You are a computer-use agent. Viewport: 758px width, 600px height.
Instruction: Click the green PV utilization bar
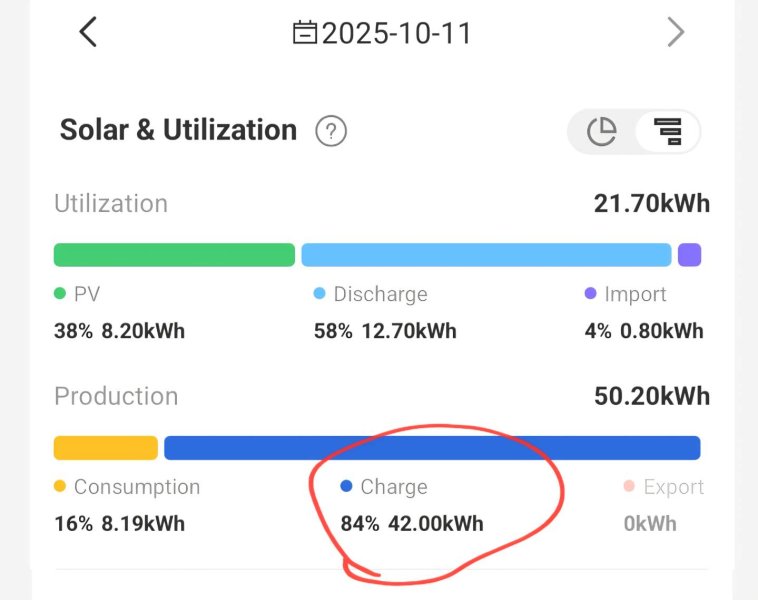click(174, 255)
